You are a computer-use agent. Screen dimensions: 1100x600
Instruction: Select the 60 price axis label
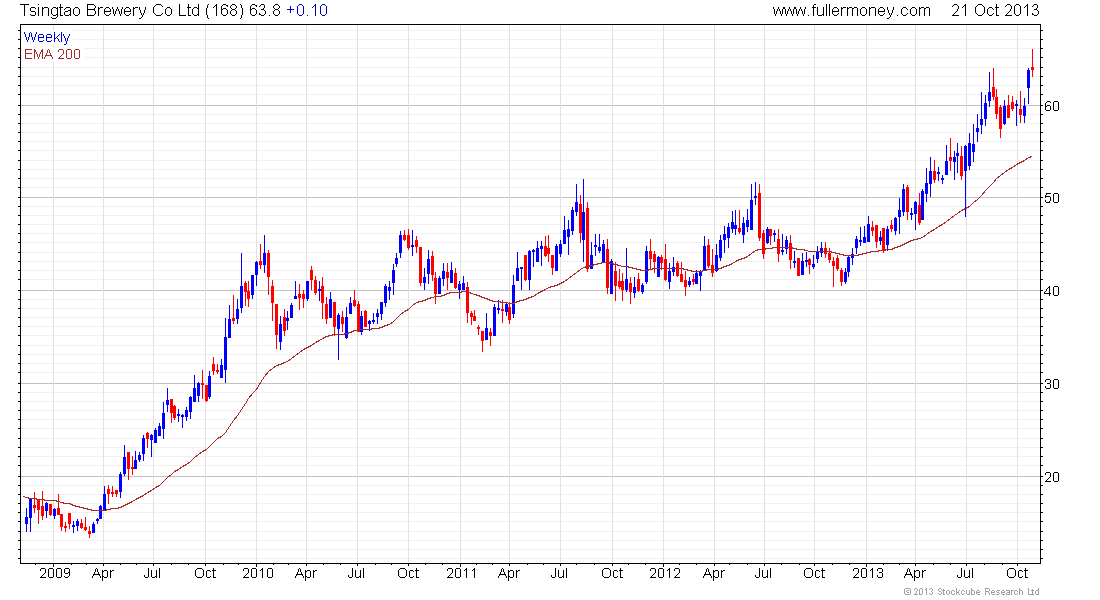1052,106
